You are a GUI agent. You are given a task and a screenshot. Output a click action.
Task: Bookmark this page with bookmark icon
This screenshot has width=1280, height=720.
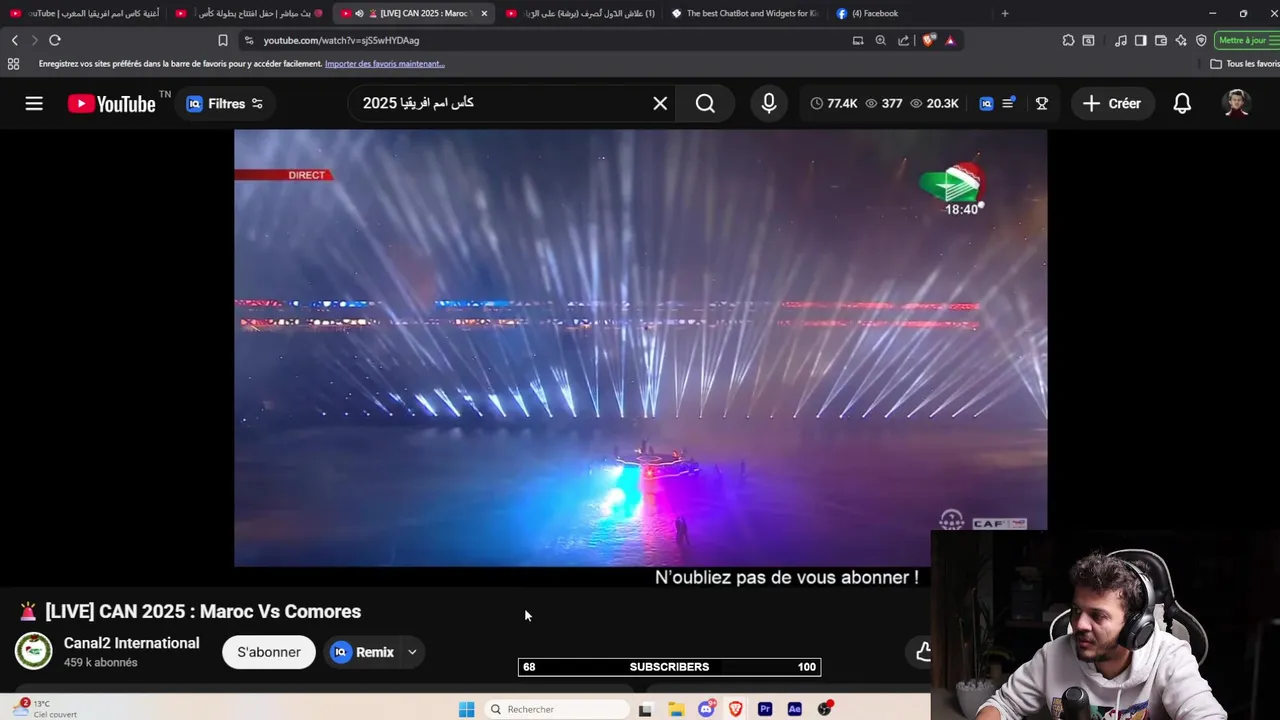tap(223, 40)
